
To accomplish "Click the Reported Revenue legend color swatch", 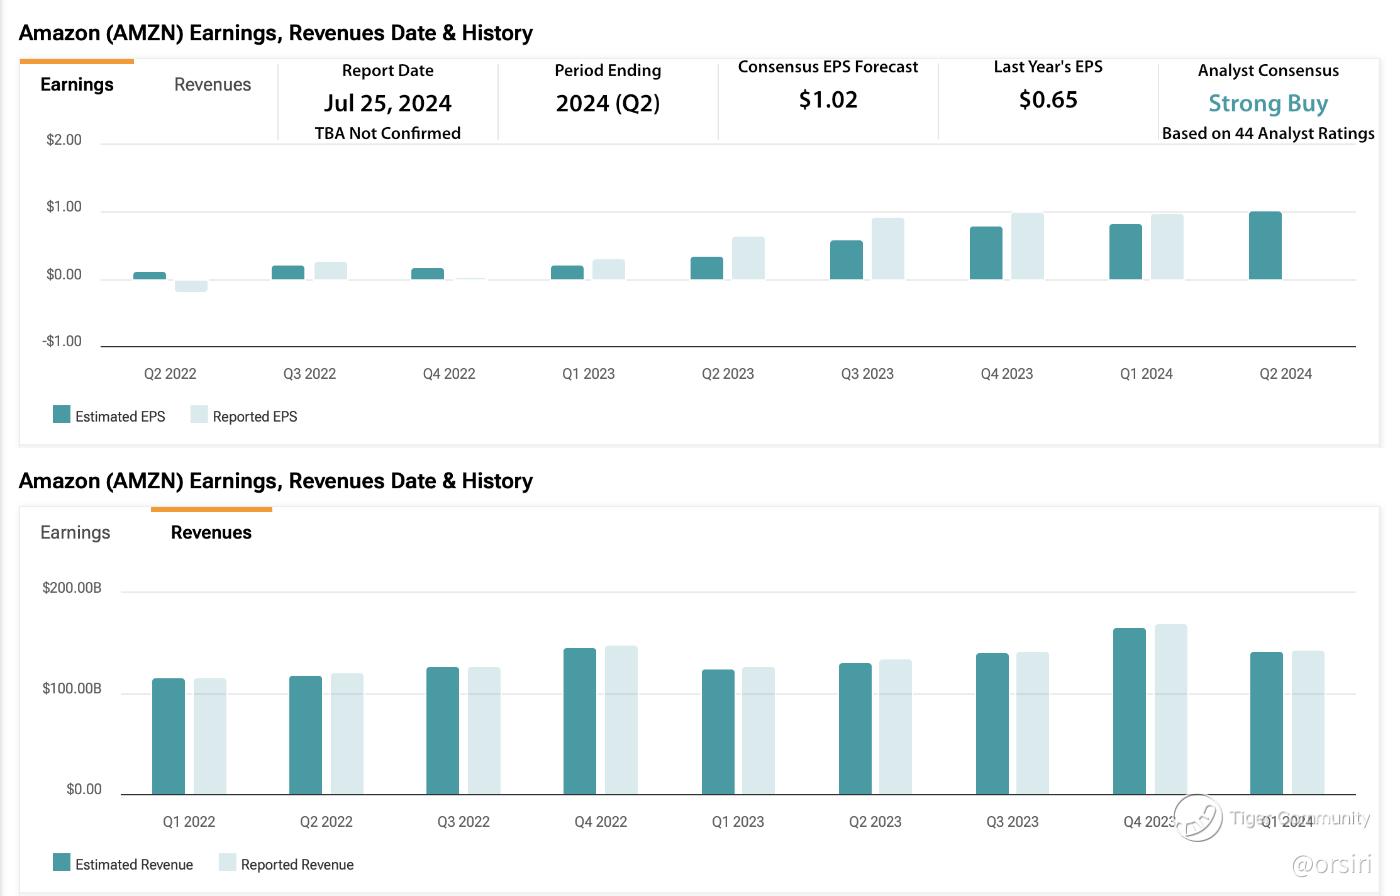I will pyautogui.click(x=227, y=863).
